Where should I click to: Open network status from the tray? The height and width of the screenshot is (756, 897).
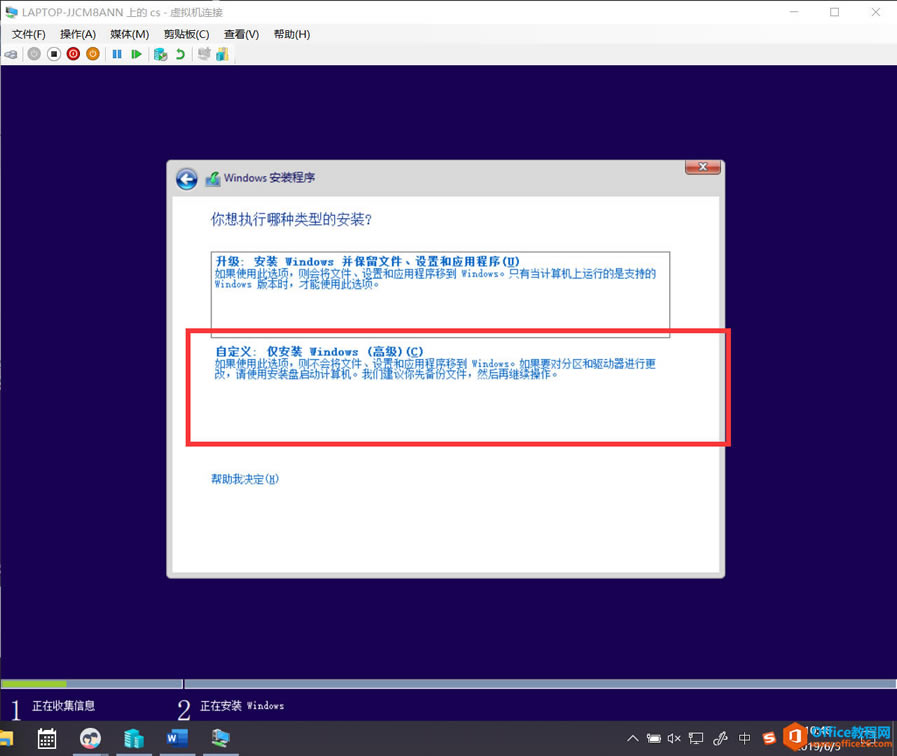[696, 738]
